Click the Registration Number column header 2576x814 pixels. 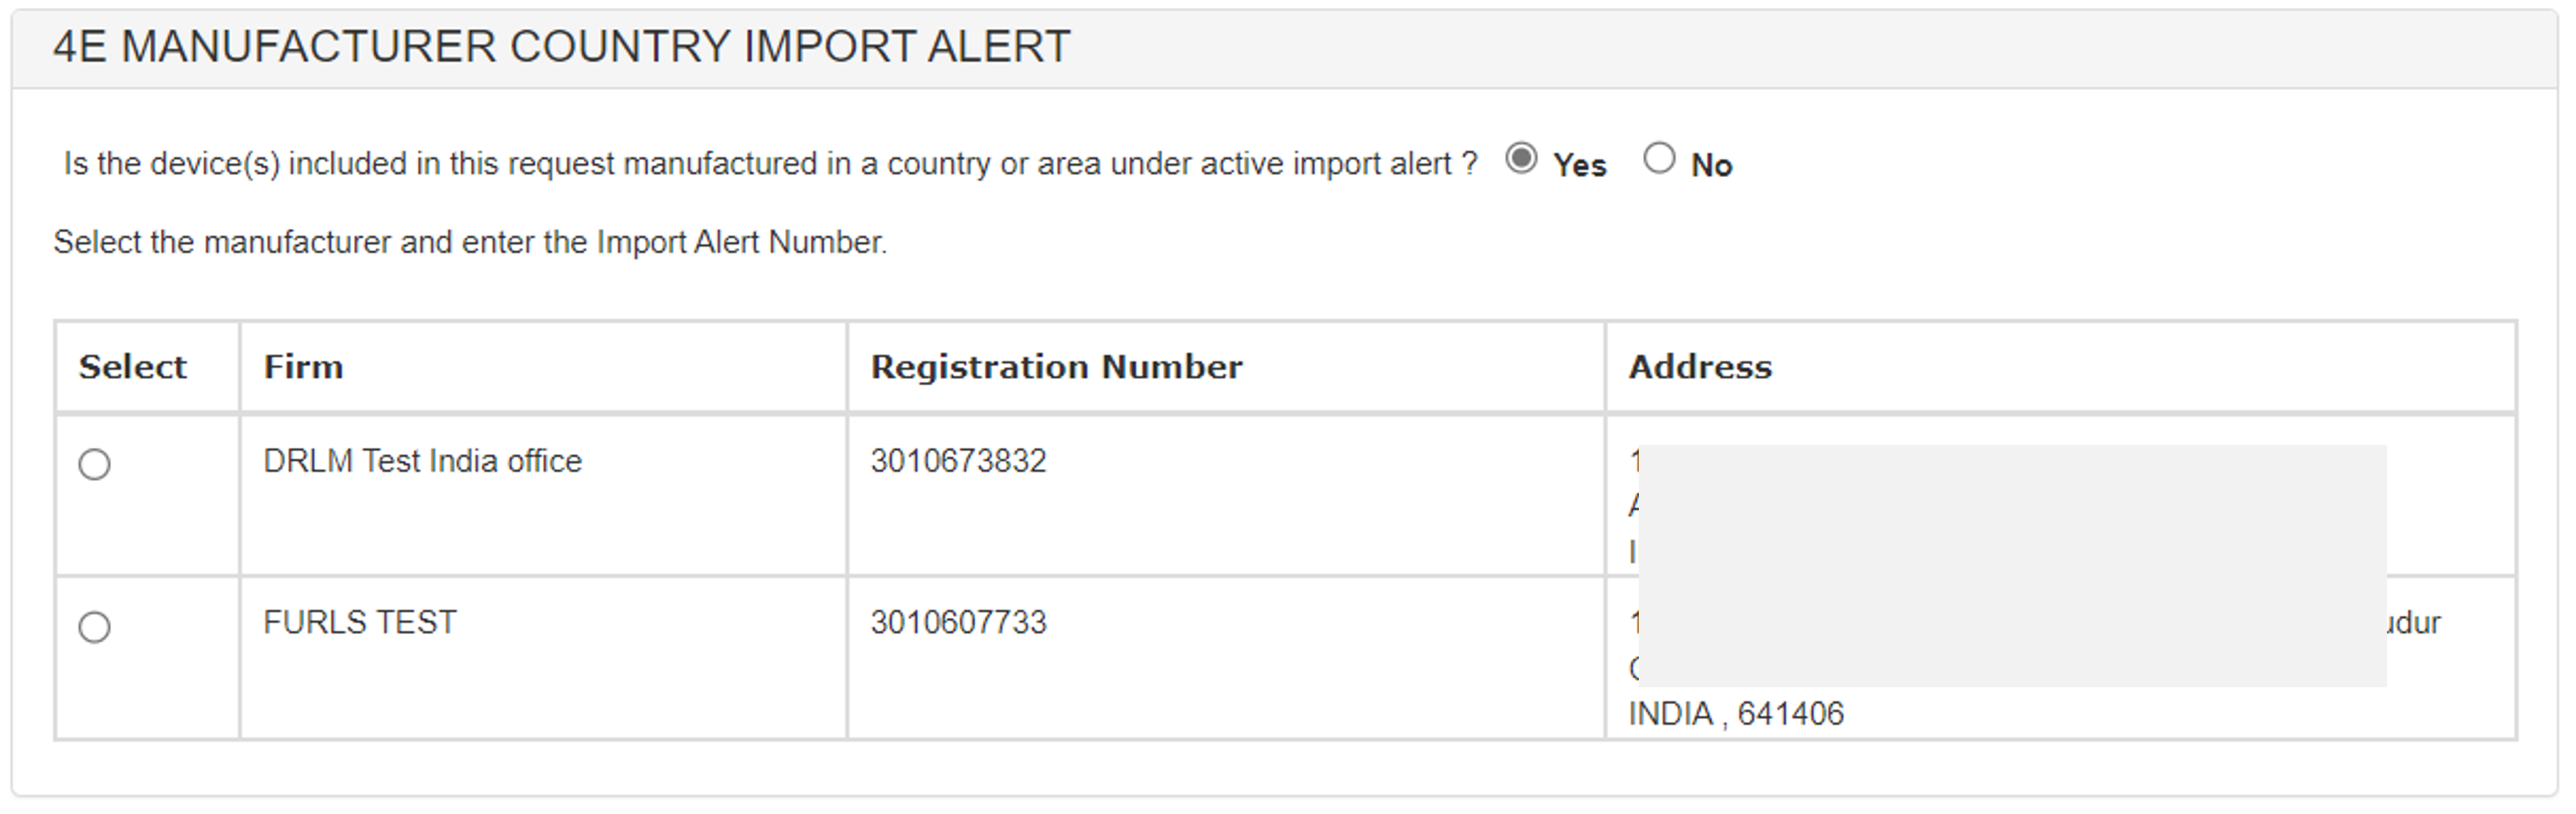1056,367
